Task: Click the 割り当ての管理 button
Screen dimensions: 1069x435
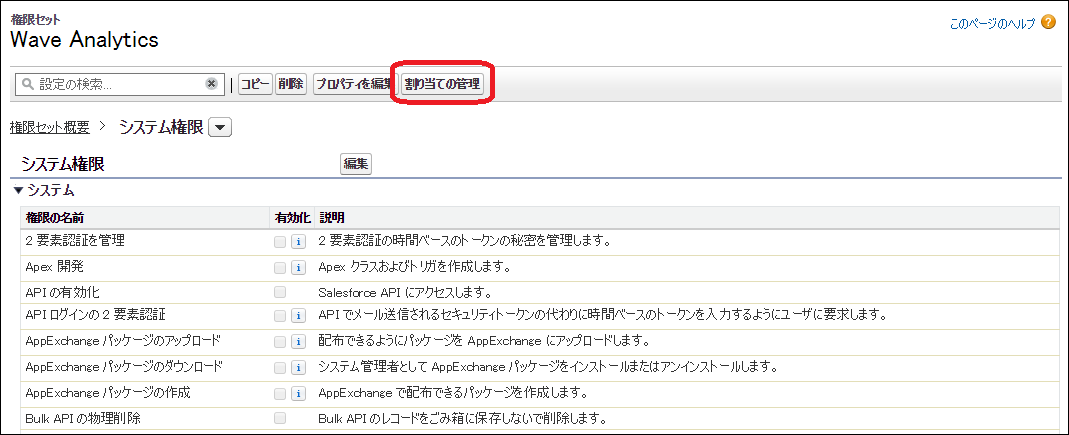Action: (442, 84)
